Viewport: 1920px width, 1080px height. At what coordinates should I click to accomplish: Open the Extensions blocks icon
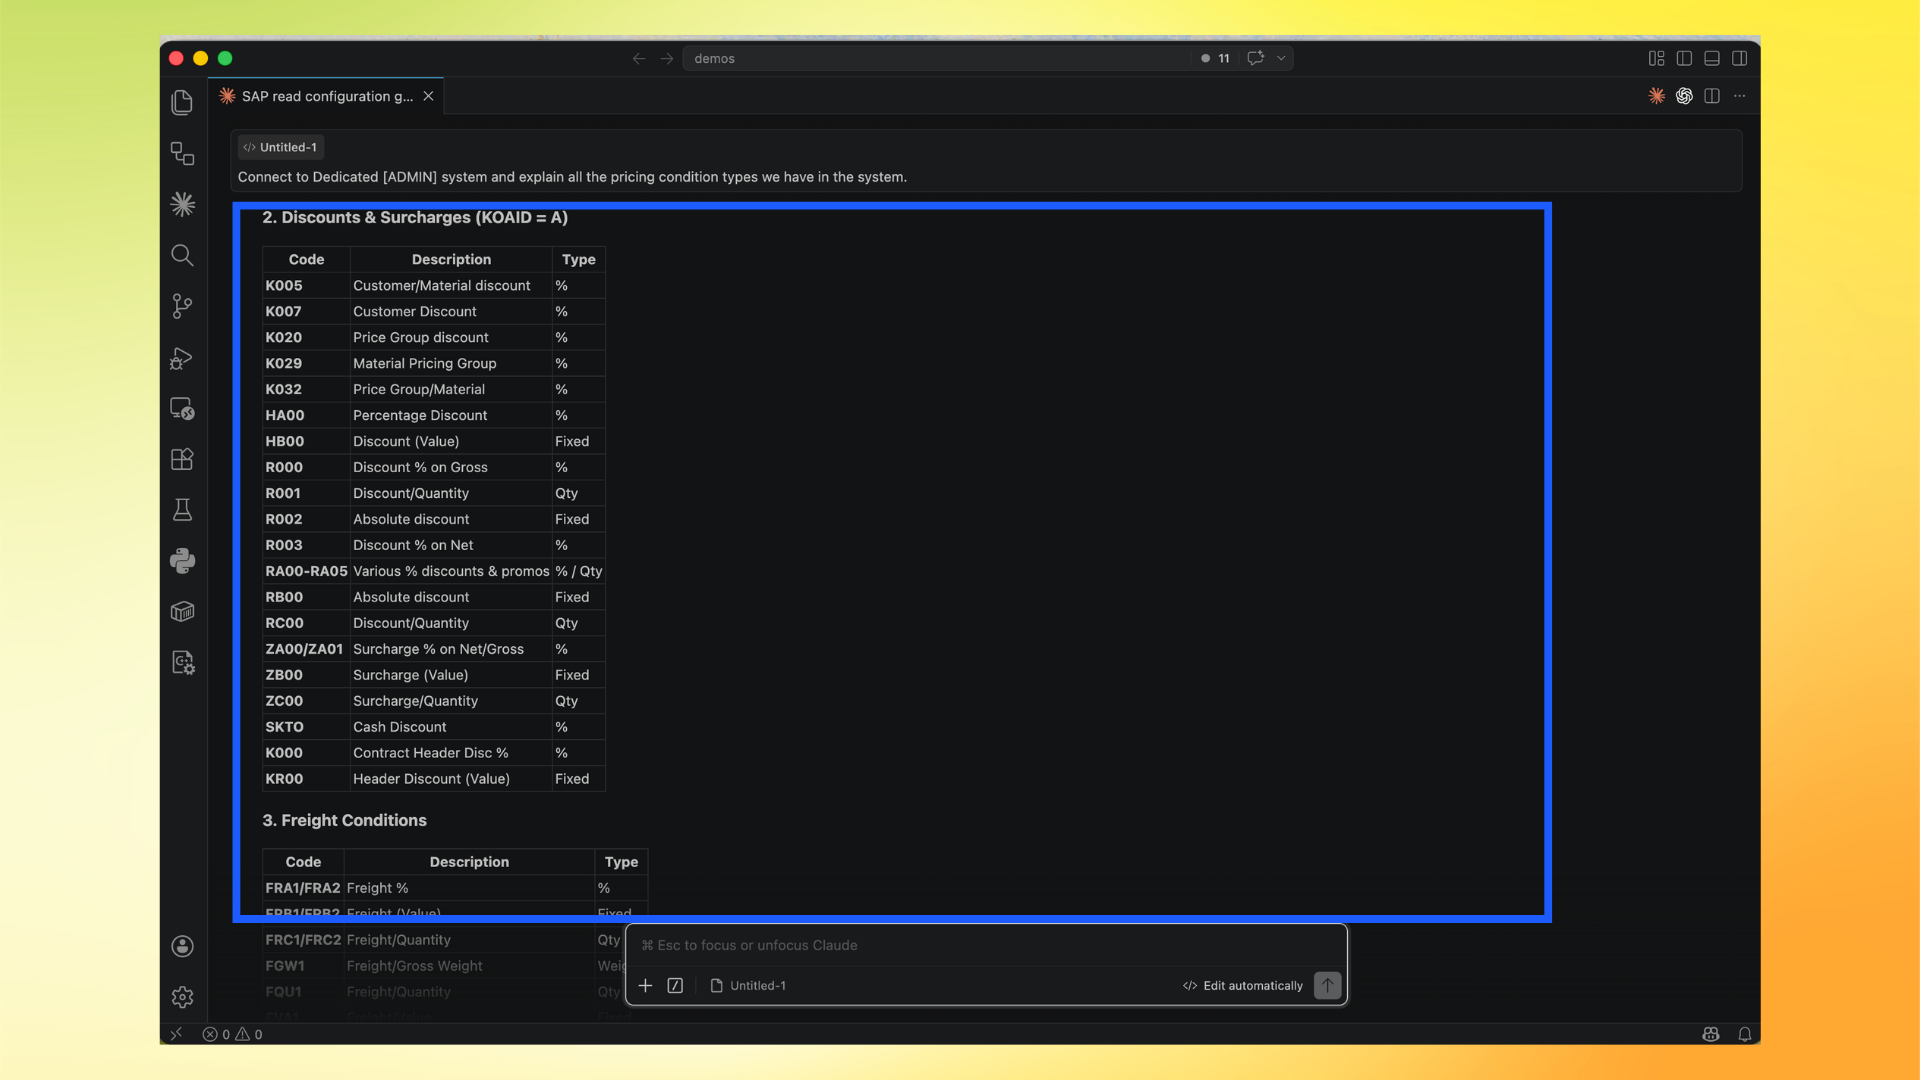182,459
